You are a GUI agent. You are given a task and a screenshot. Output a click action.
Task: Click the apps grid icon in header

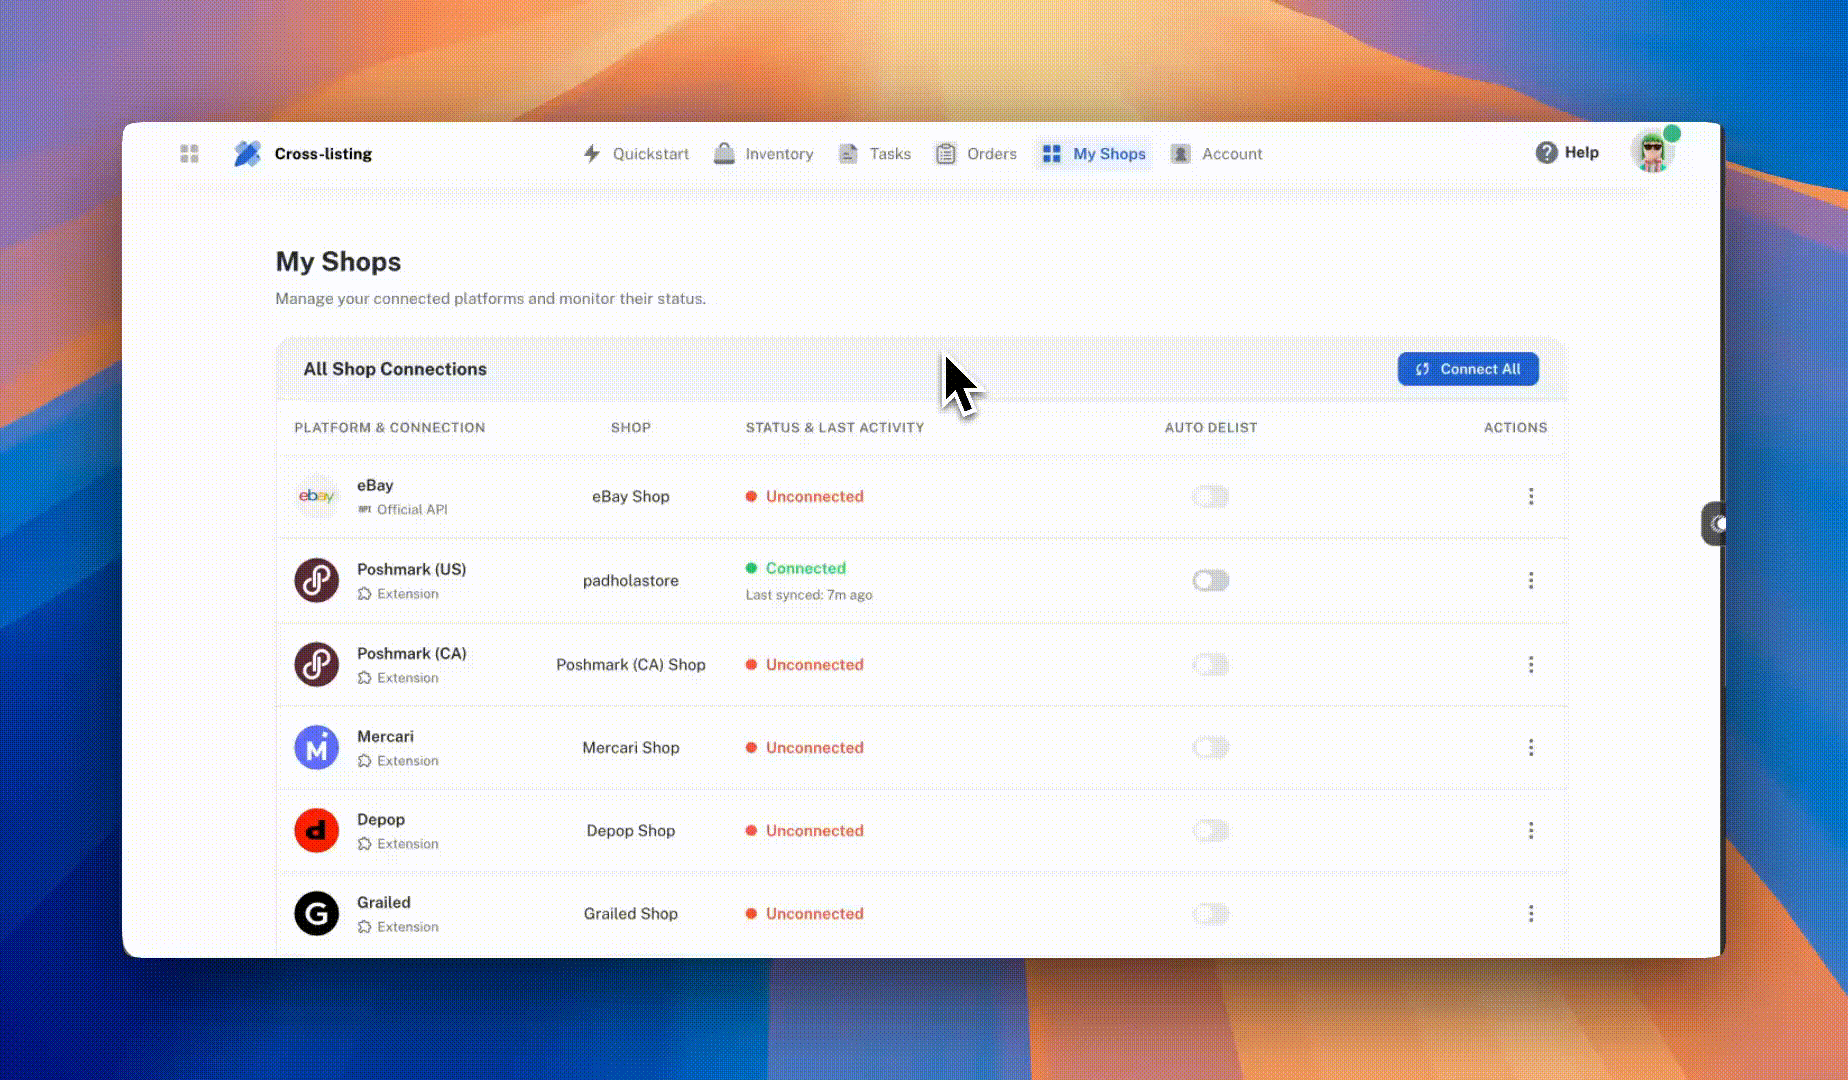[189, 153]
